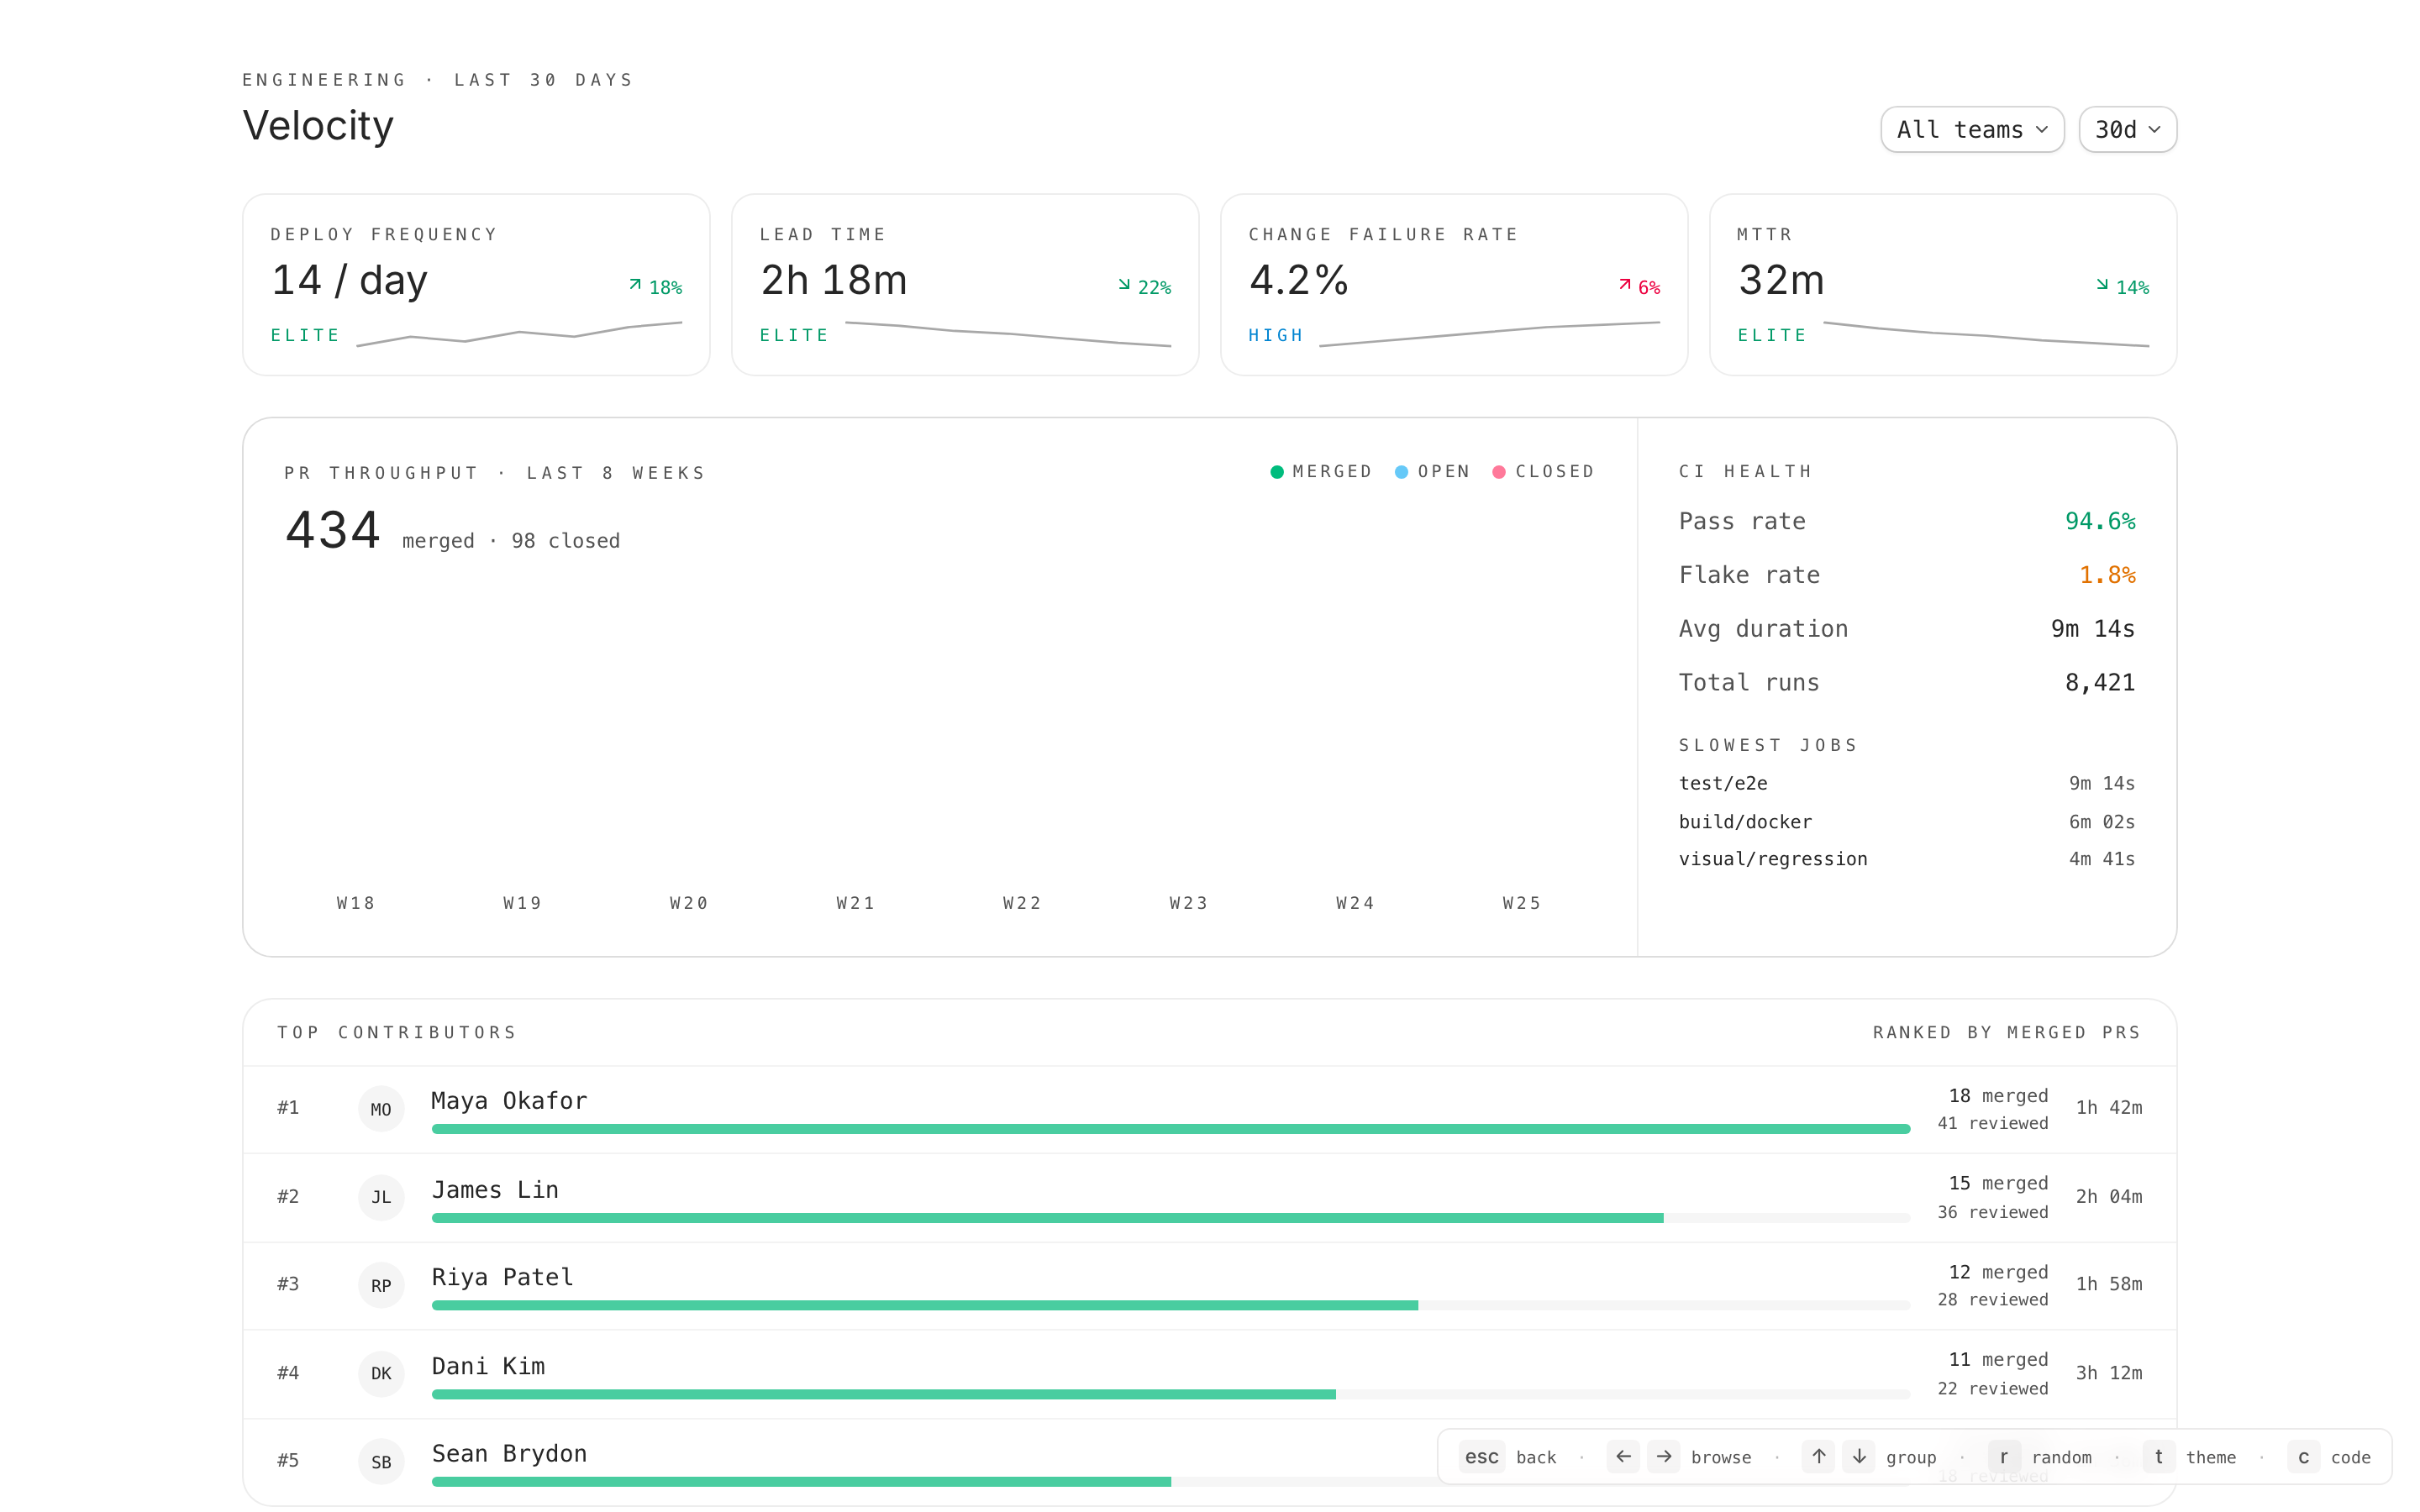Open the All teams dropdown
The width and height of the screenshot is (2420, 1512).
1971,130
